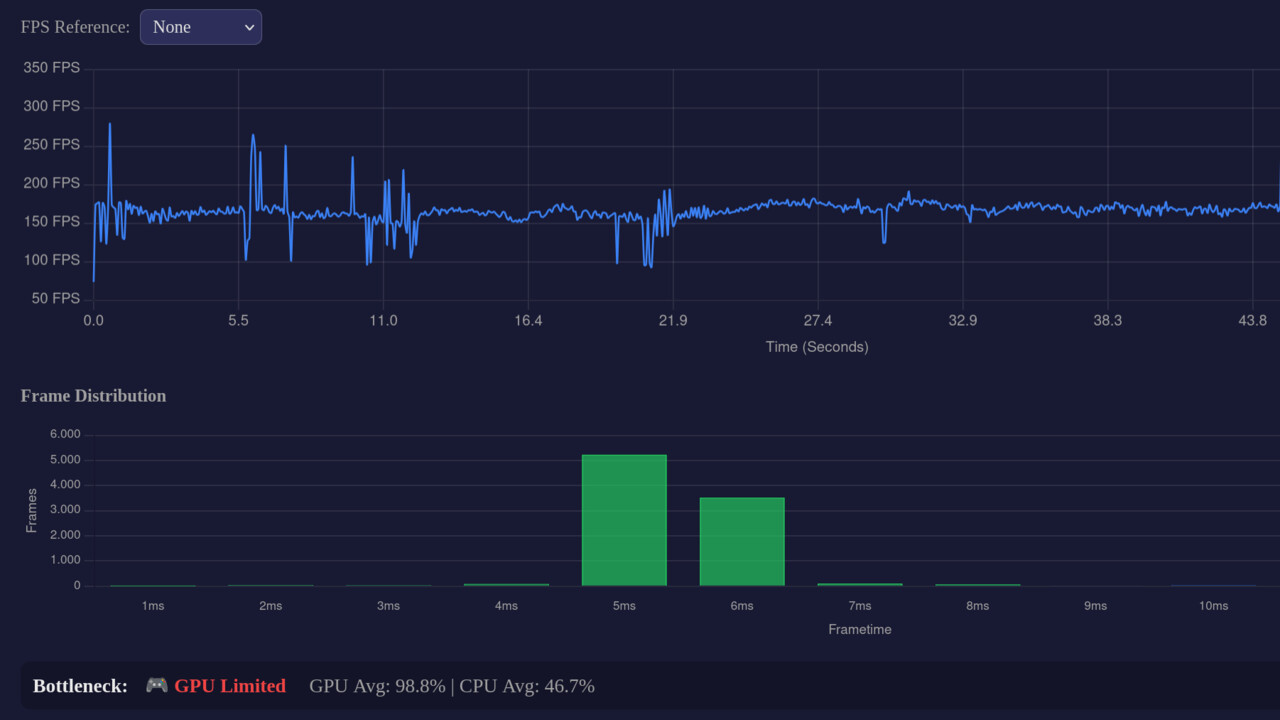Click the green 6ms frametime bar

click(x=742, y=540)
